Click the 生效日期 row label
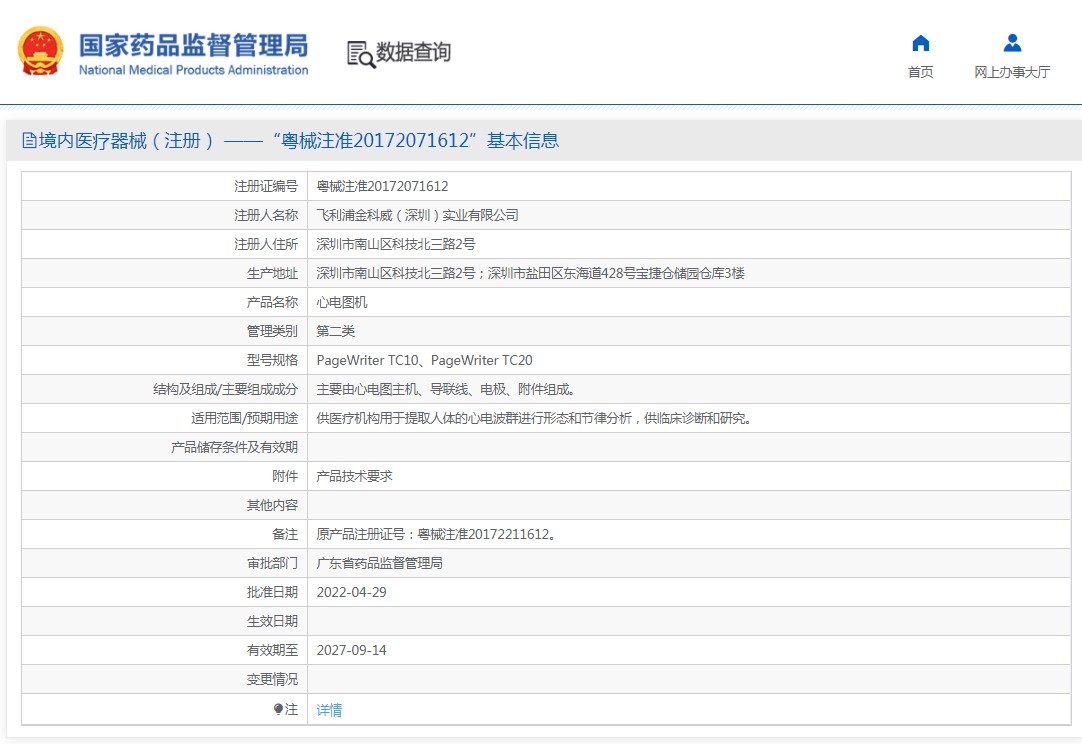The width and height of the screenshot is (1082, 744). pos(273,621)
